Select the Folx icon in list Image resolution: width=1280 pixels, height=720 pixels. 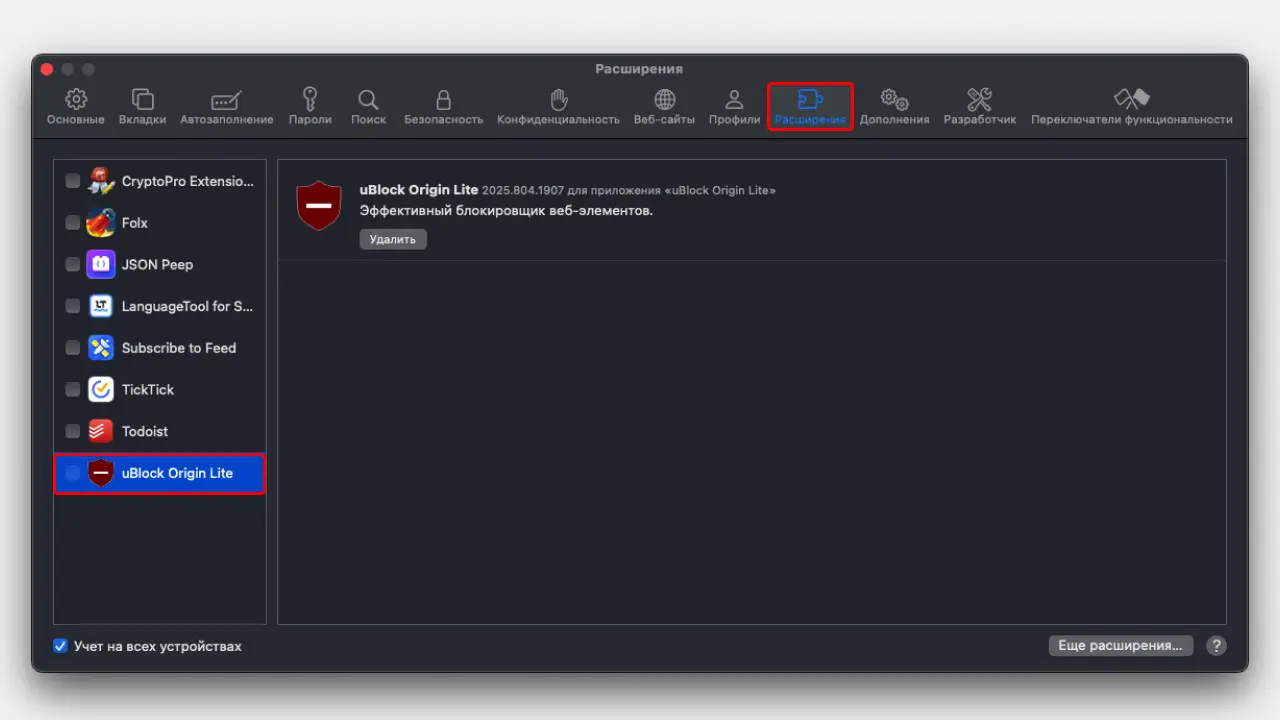[x=101, y=223]
